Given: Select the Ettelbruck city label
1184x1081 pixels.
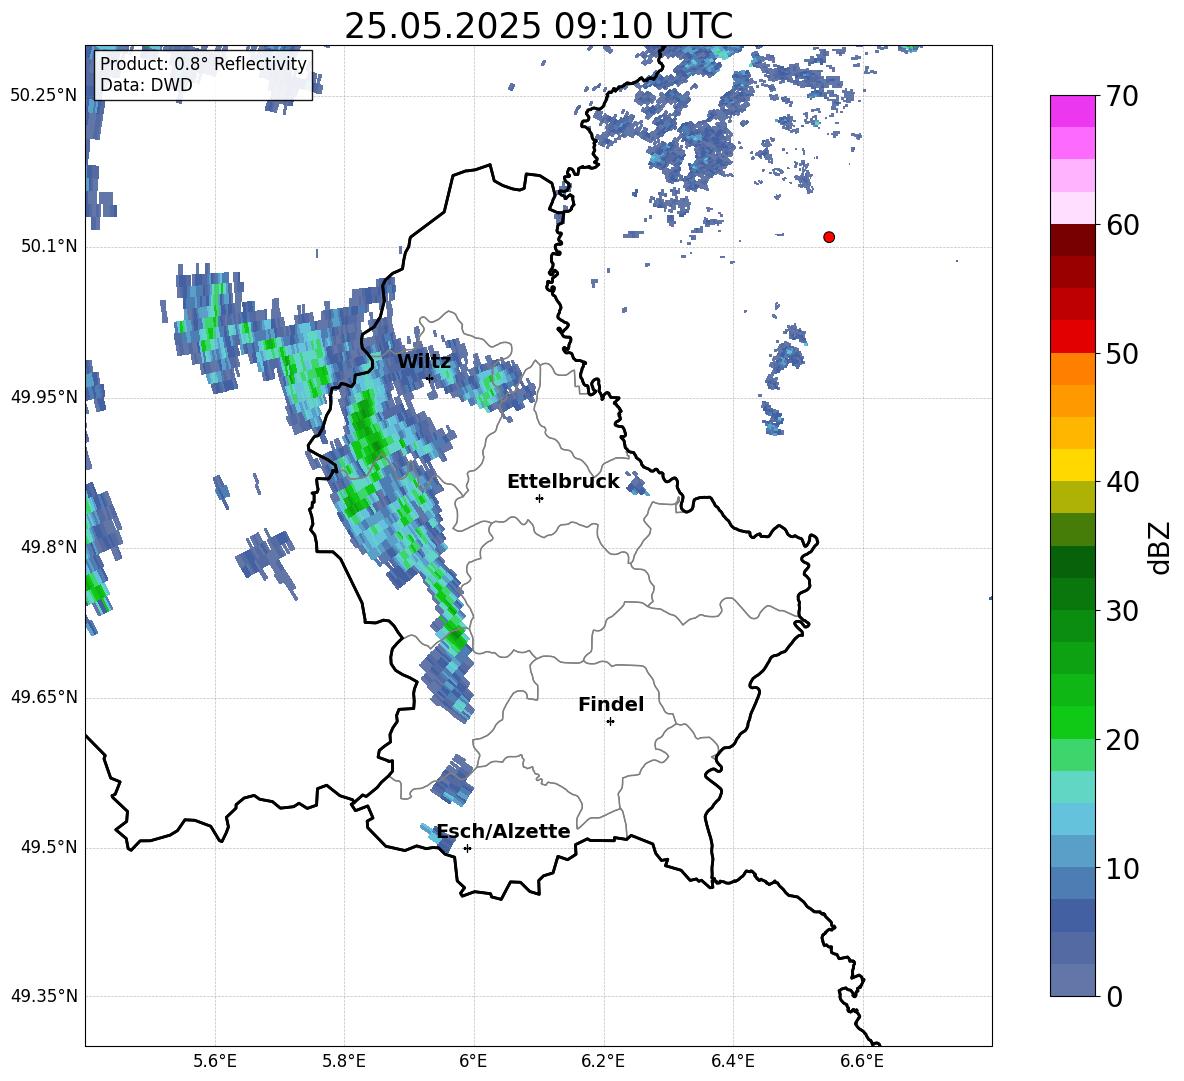Looking at the screenshot, I should pos(563,482).
